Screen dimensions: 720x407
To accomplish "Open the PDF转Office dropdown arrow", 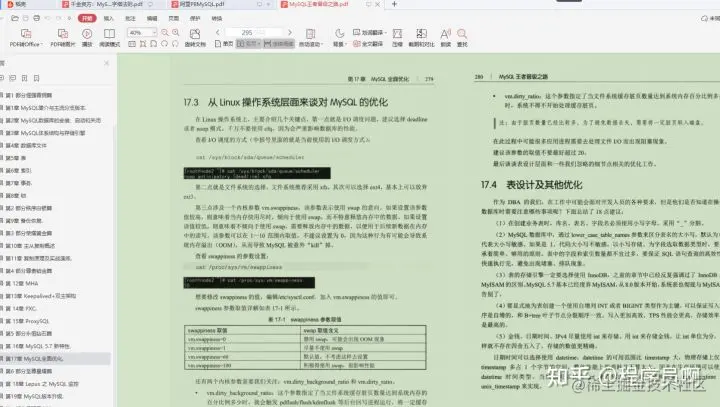I will (42, 45).
